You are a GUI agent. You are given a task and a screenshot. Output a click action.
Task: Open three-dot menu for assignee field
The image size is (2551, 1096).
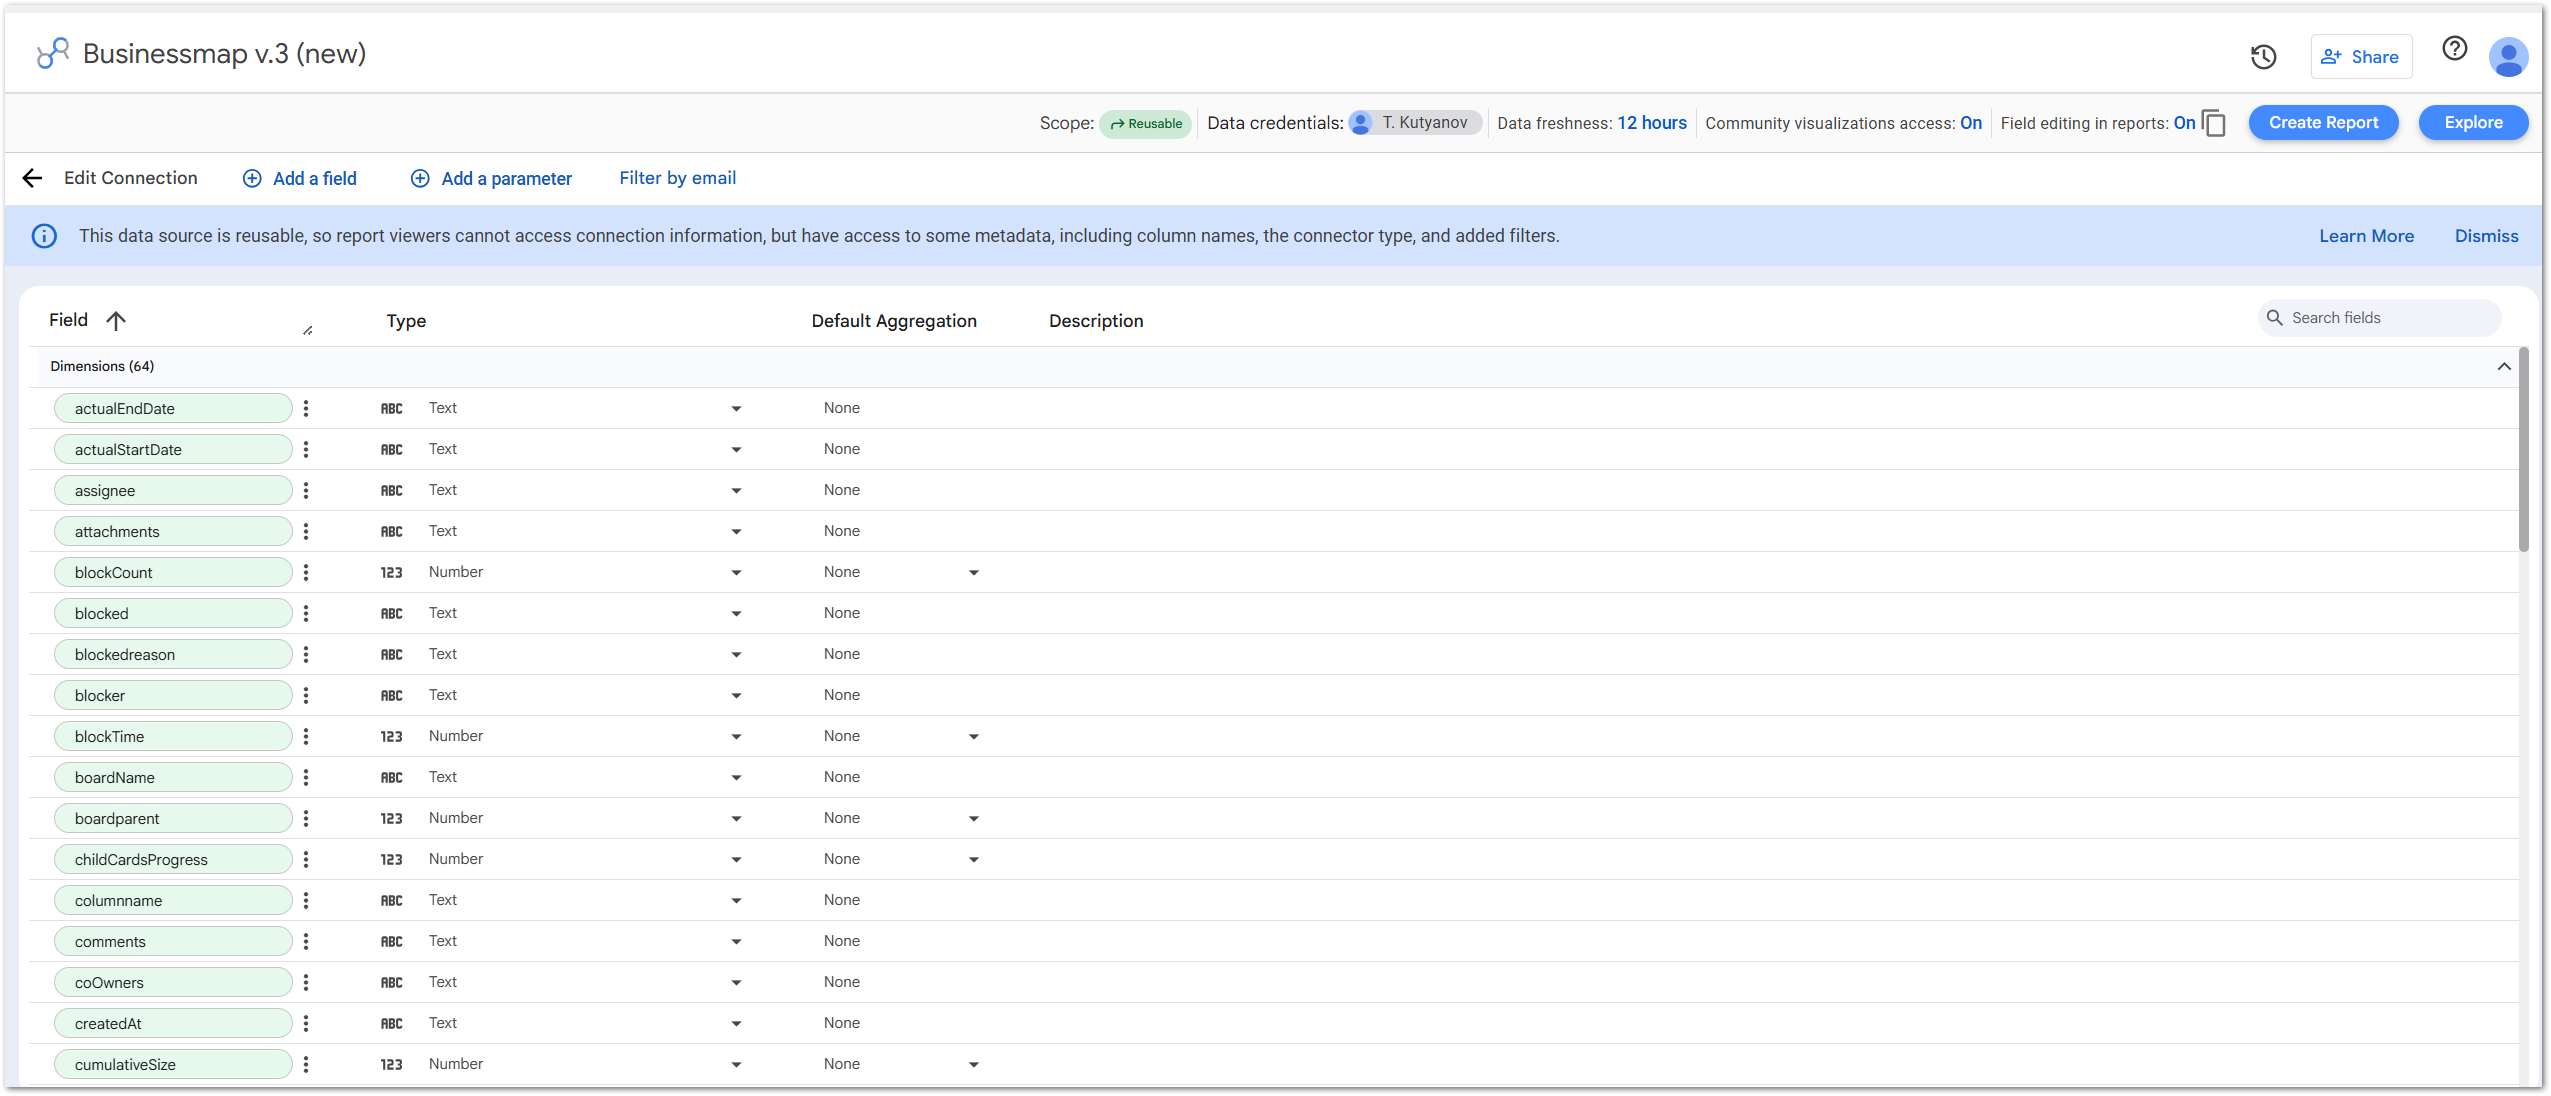[x=306, y=490]
